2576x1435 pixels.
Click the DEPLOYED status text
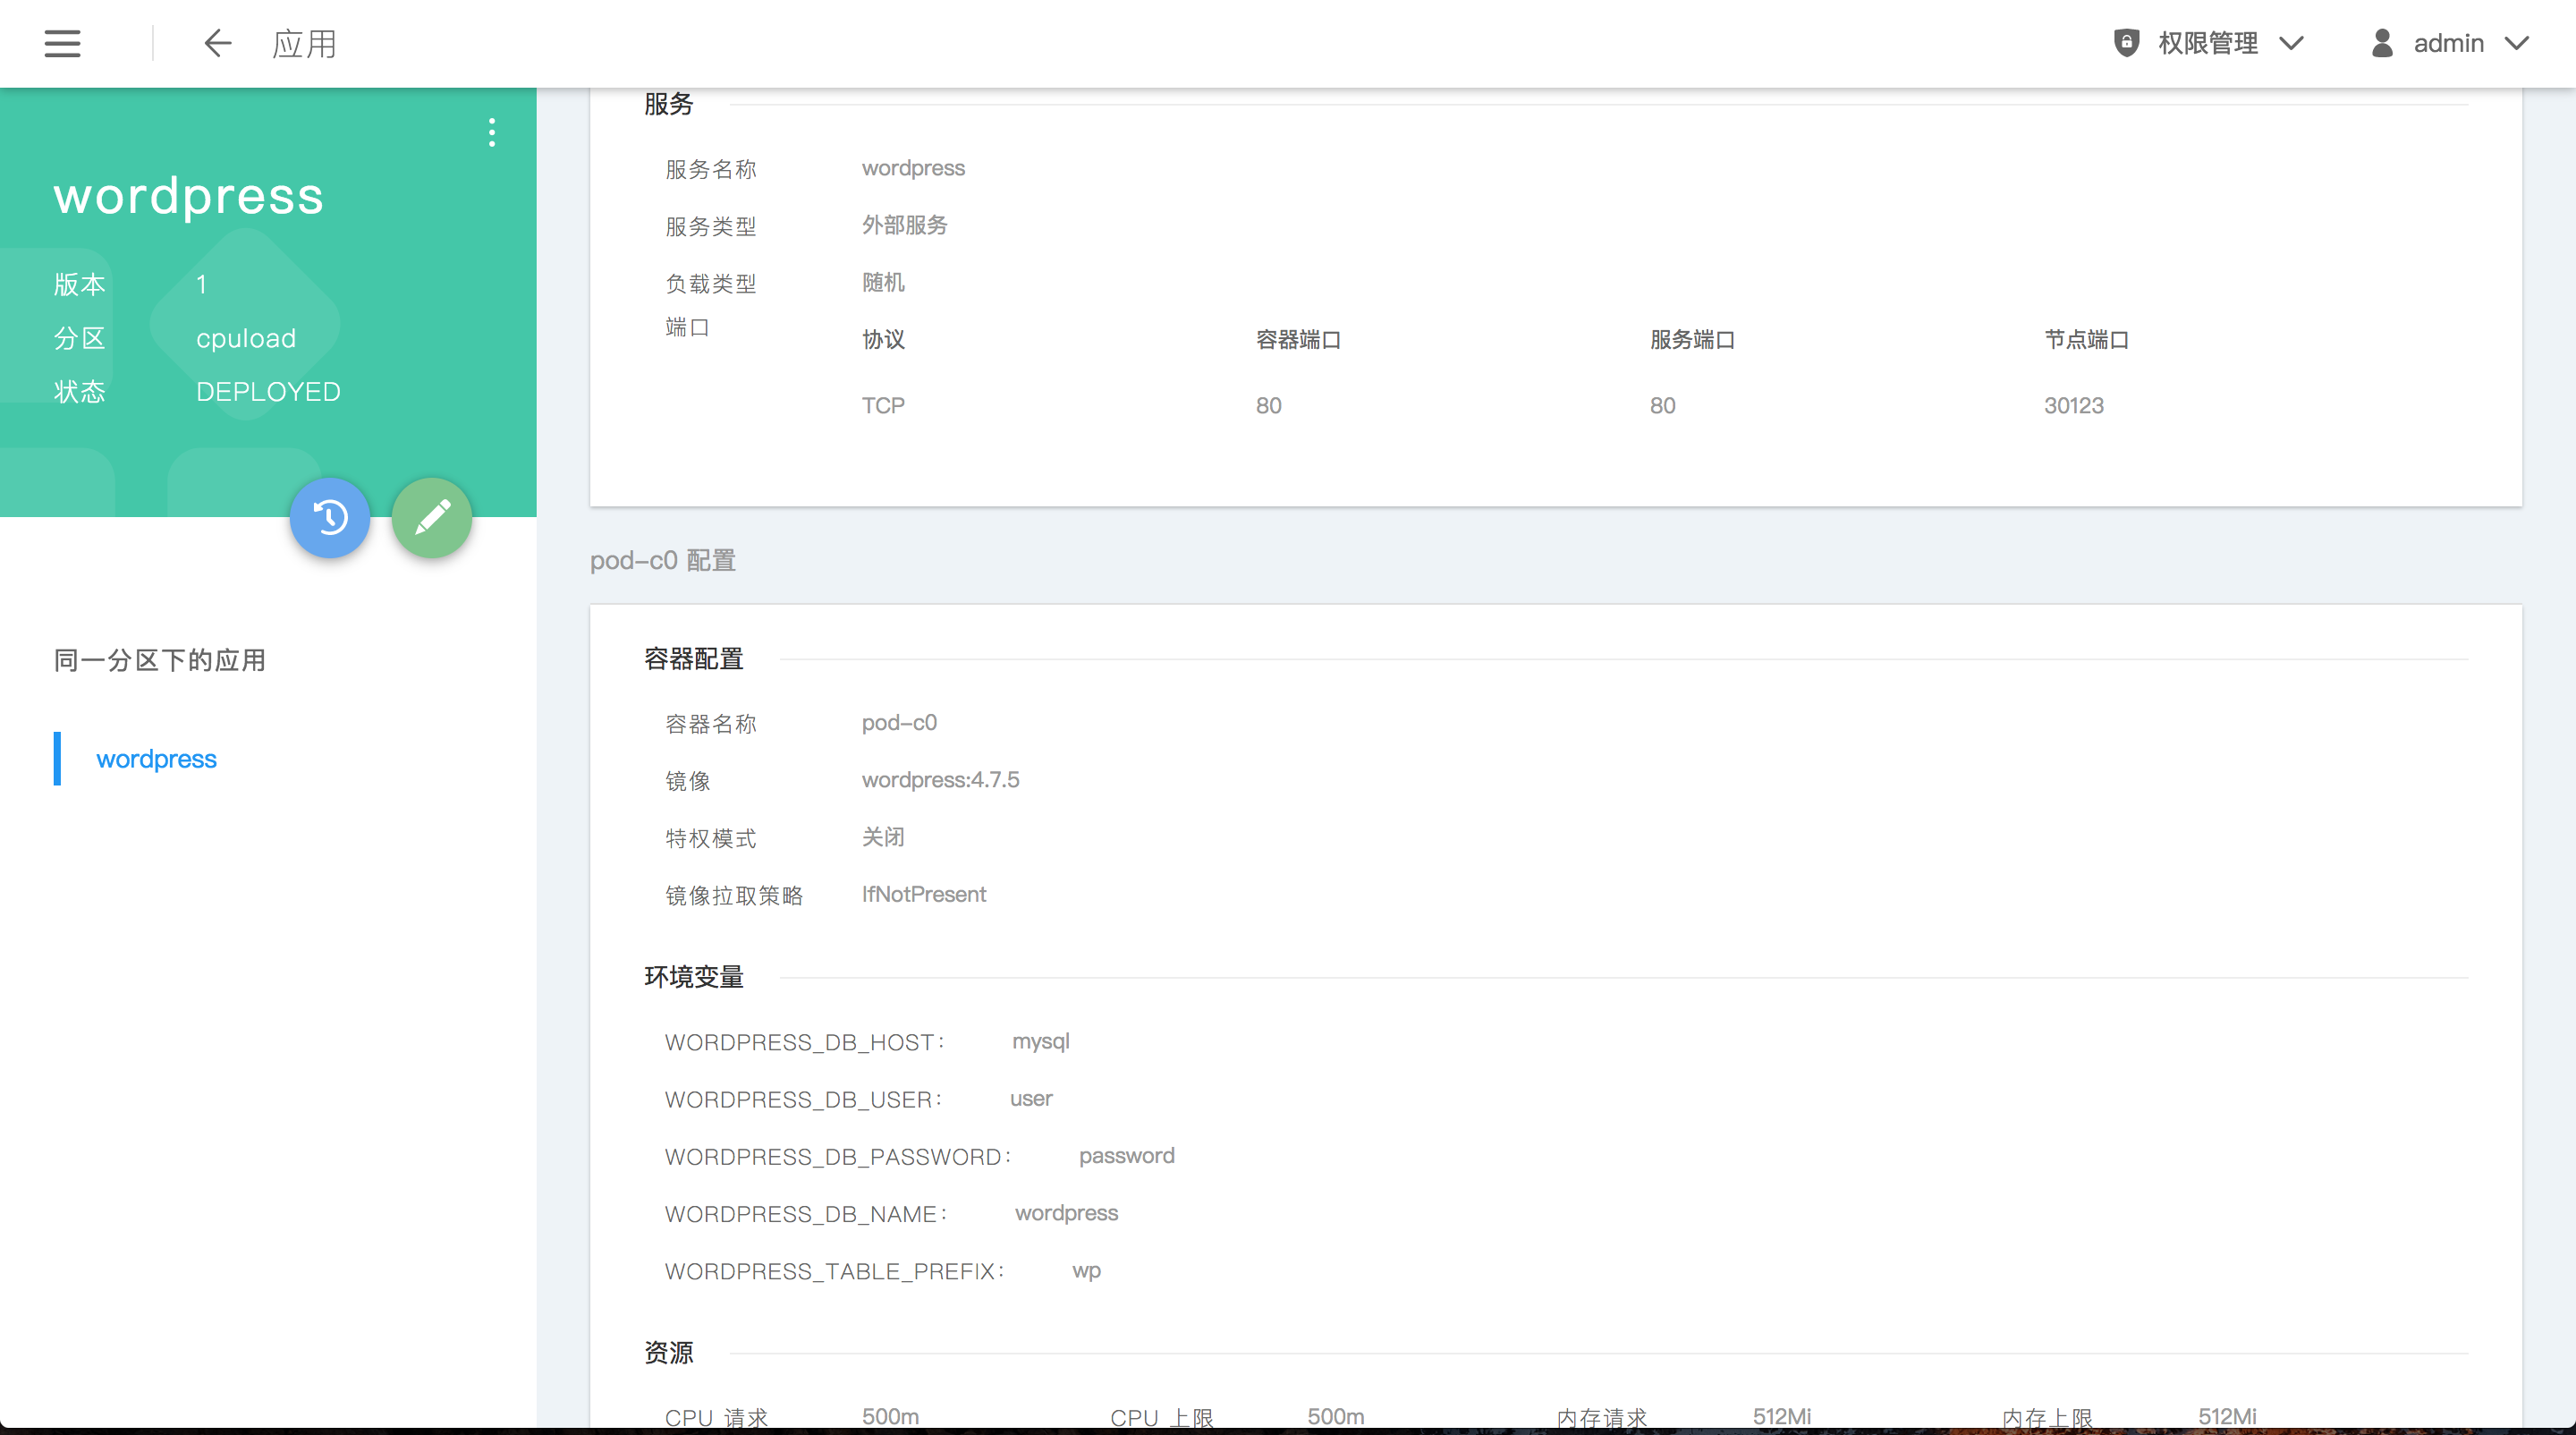[268, 391]
